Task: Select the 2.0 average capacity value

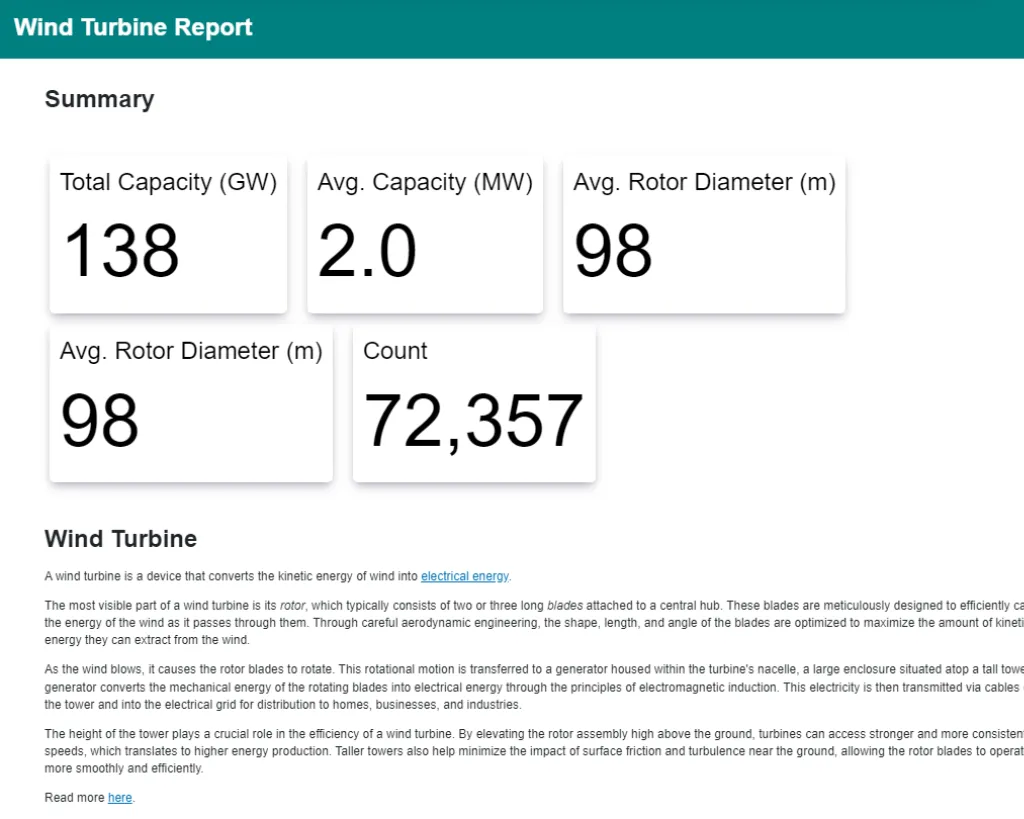Action: pyautogui.click(x=367, y=250)
